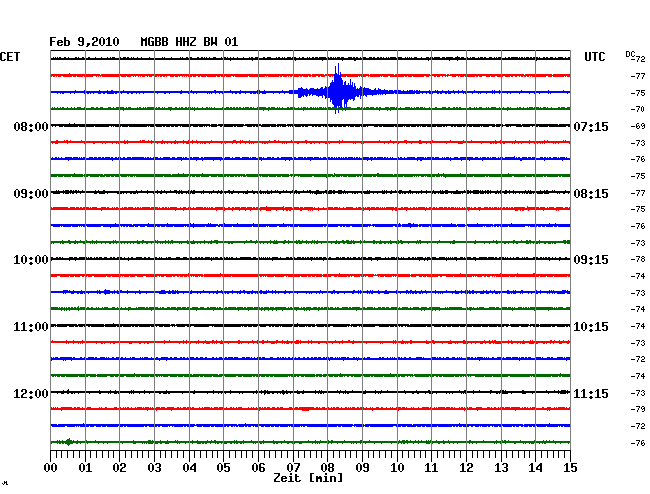Select the 08:00 CET time label
Viewport: 650px width, 494px height.
click(31, 126)
